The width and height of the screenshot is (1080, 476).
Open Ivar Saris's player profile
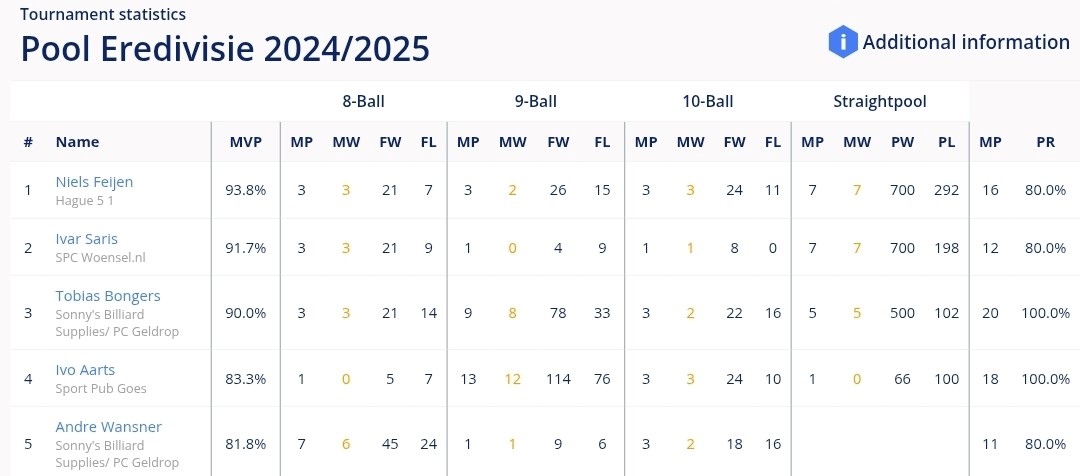(x=87, y=239)
